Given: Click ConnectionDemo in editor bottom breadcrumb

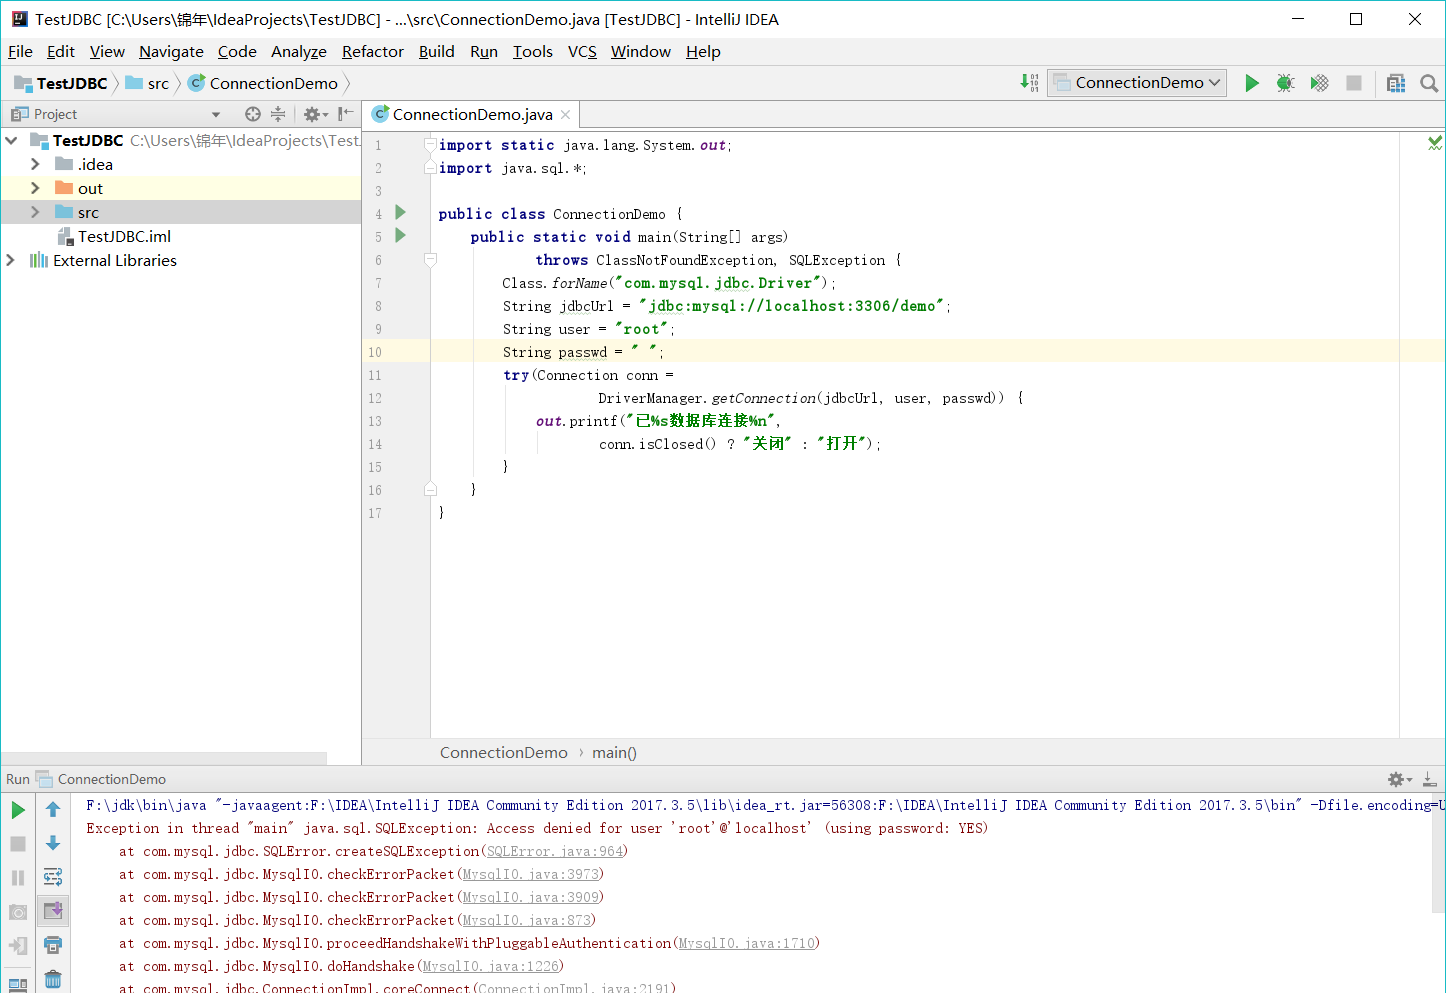Looking at the screenshot, I should (x=503, y=752).
